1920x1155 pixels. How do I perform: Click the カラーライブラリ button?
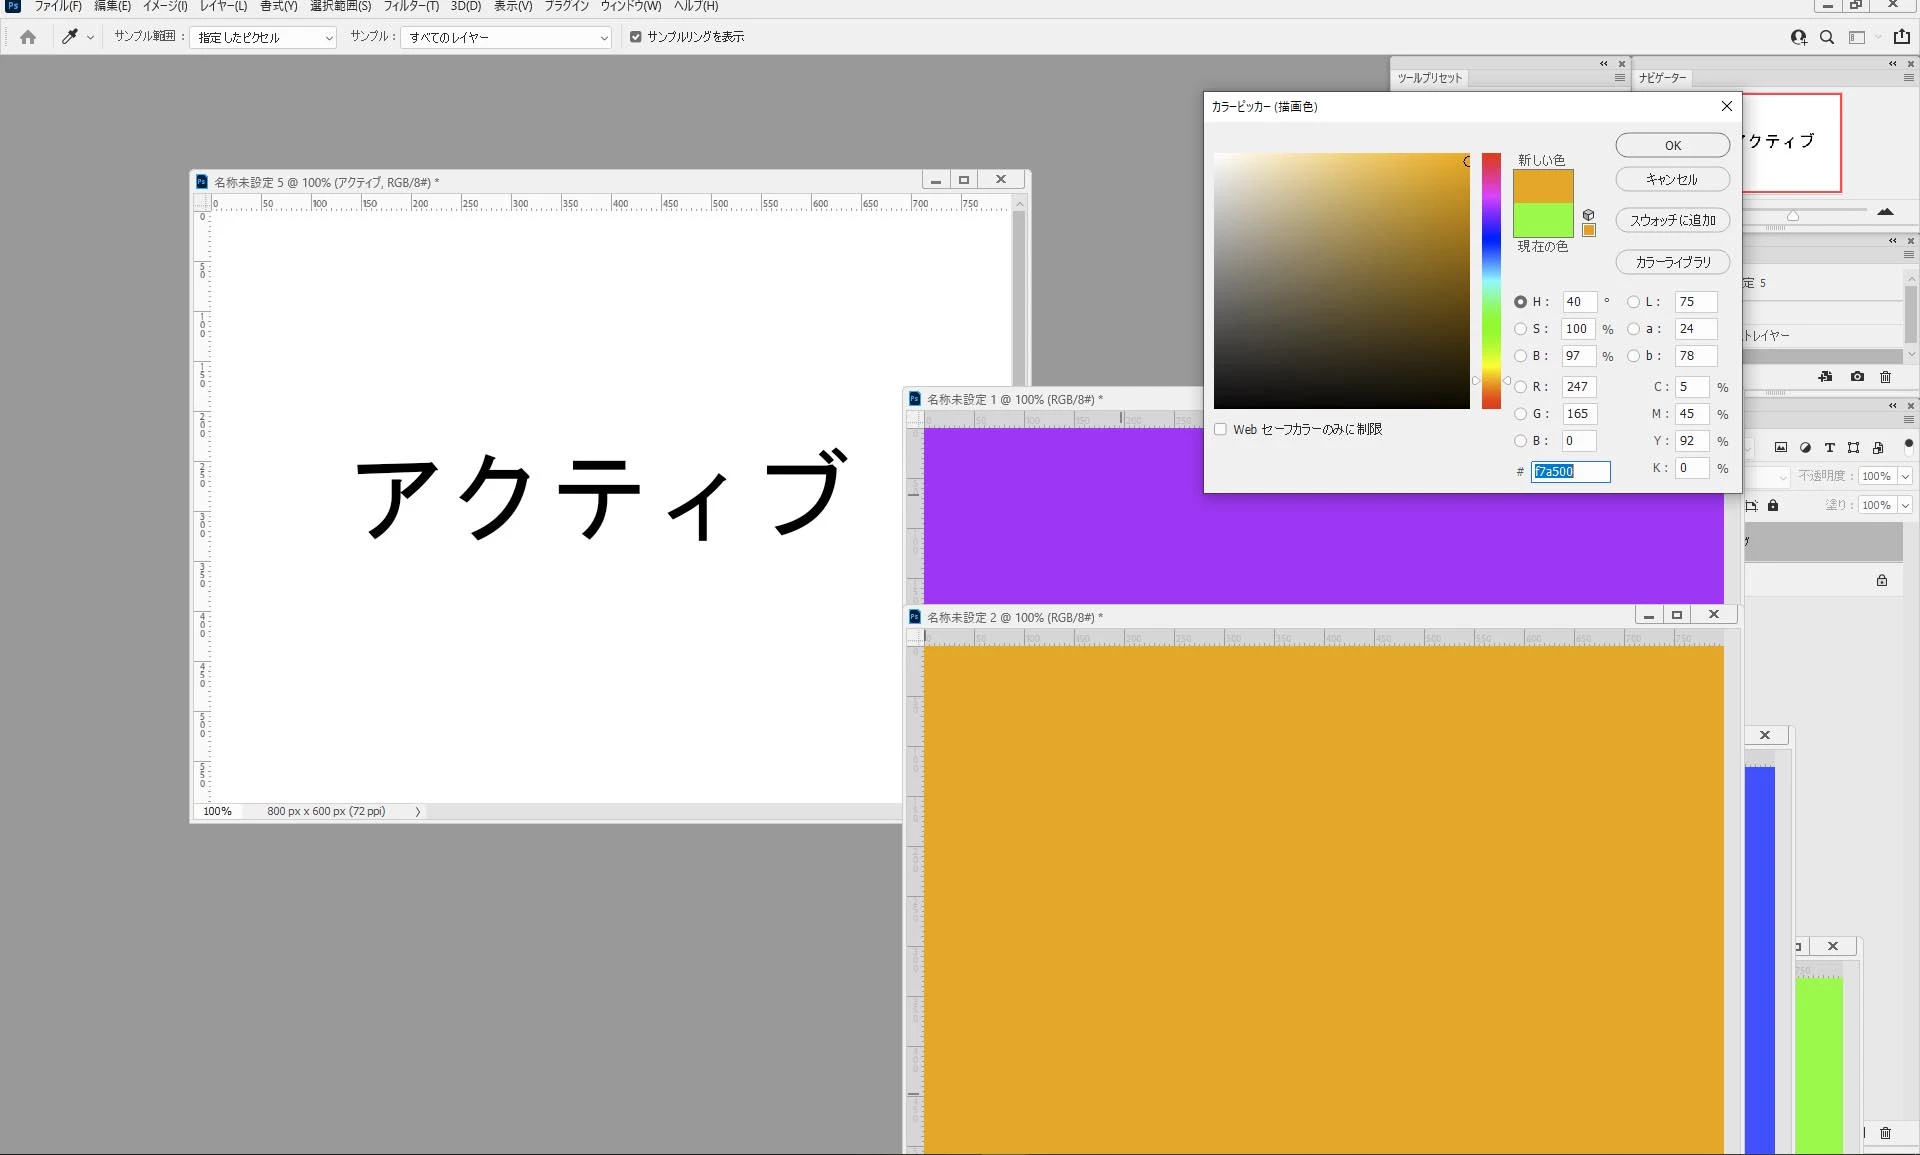(x=1672, y=262)
